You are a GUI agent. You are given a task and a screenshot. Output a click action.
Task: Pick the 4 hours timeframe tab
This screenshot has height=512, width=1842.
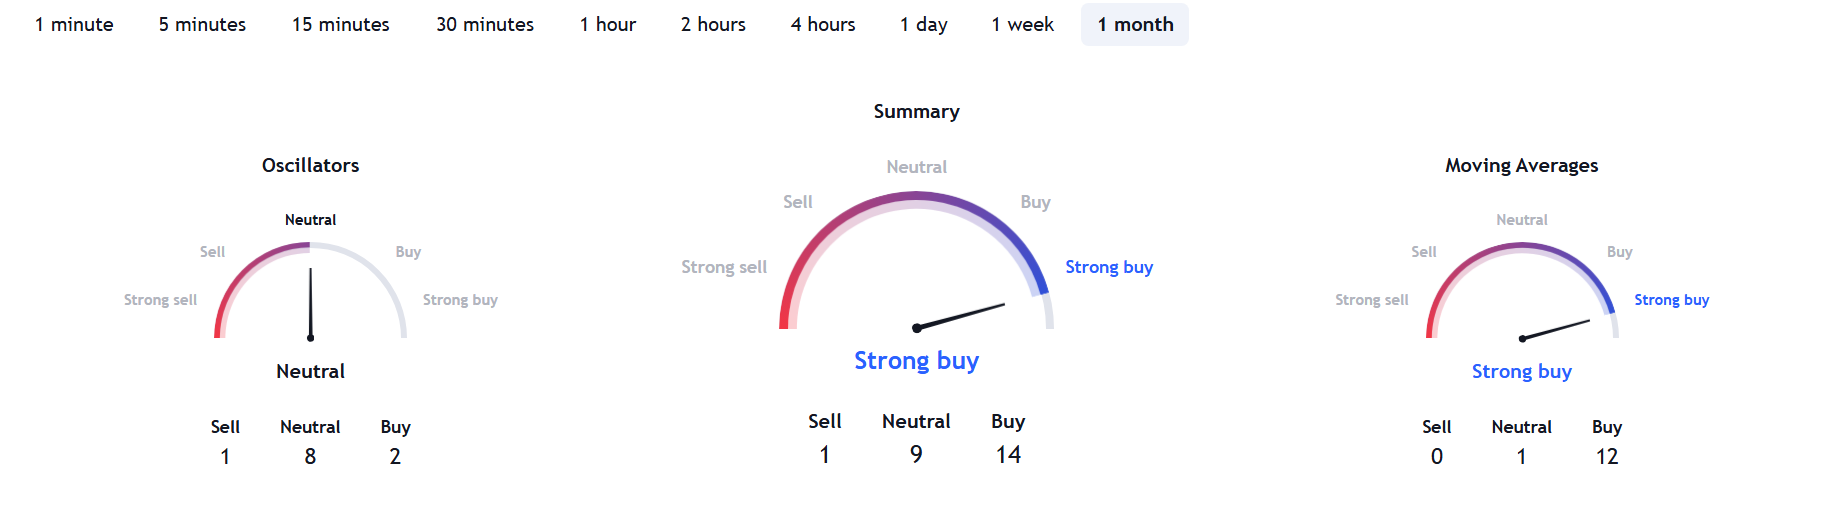point(823,25)
